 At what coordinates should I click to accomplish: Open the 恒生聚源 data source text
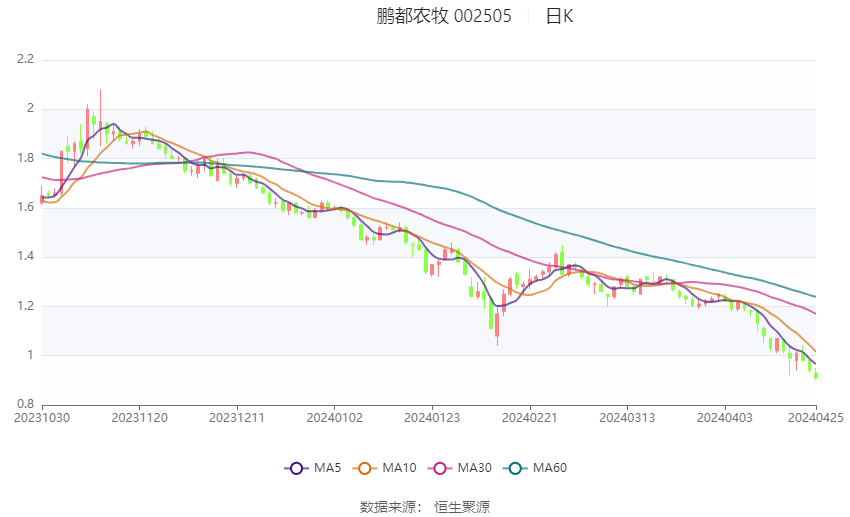(462, 507)
